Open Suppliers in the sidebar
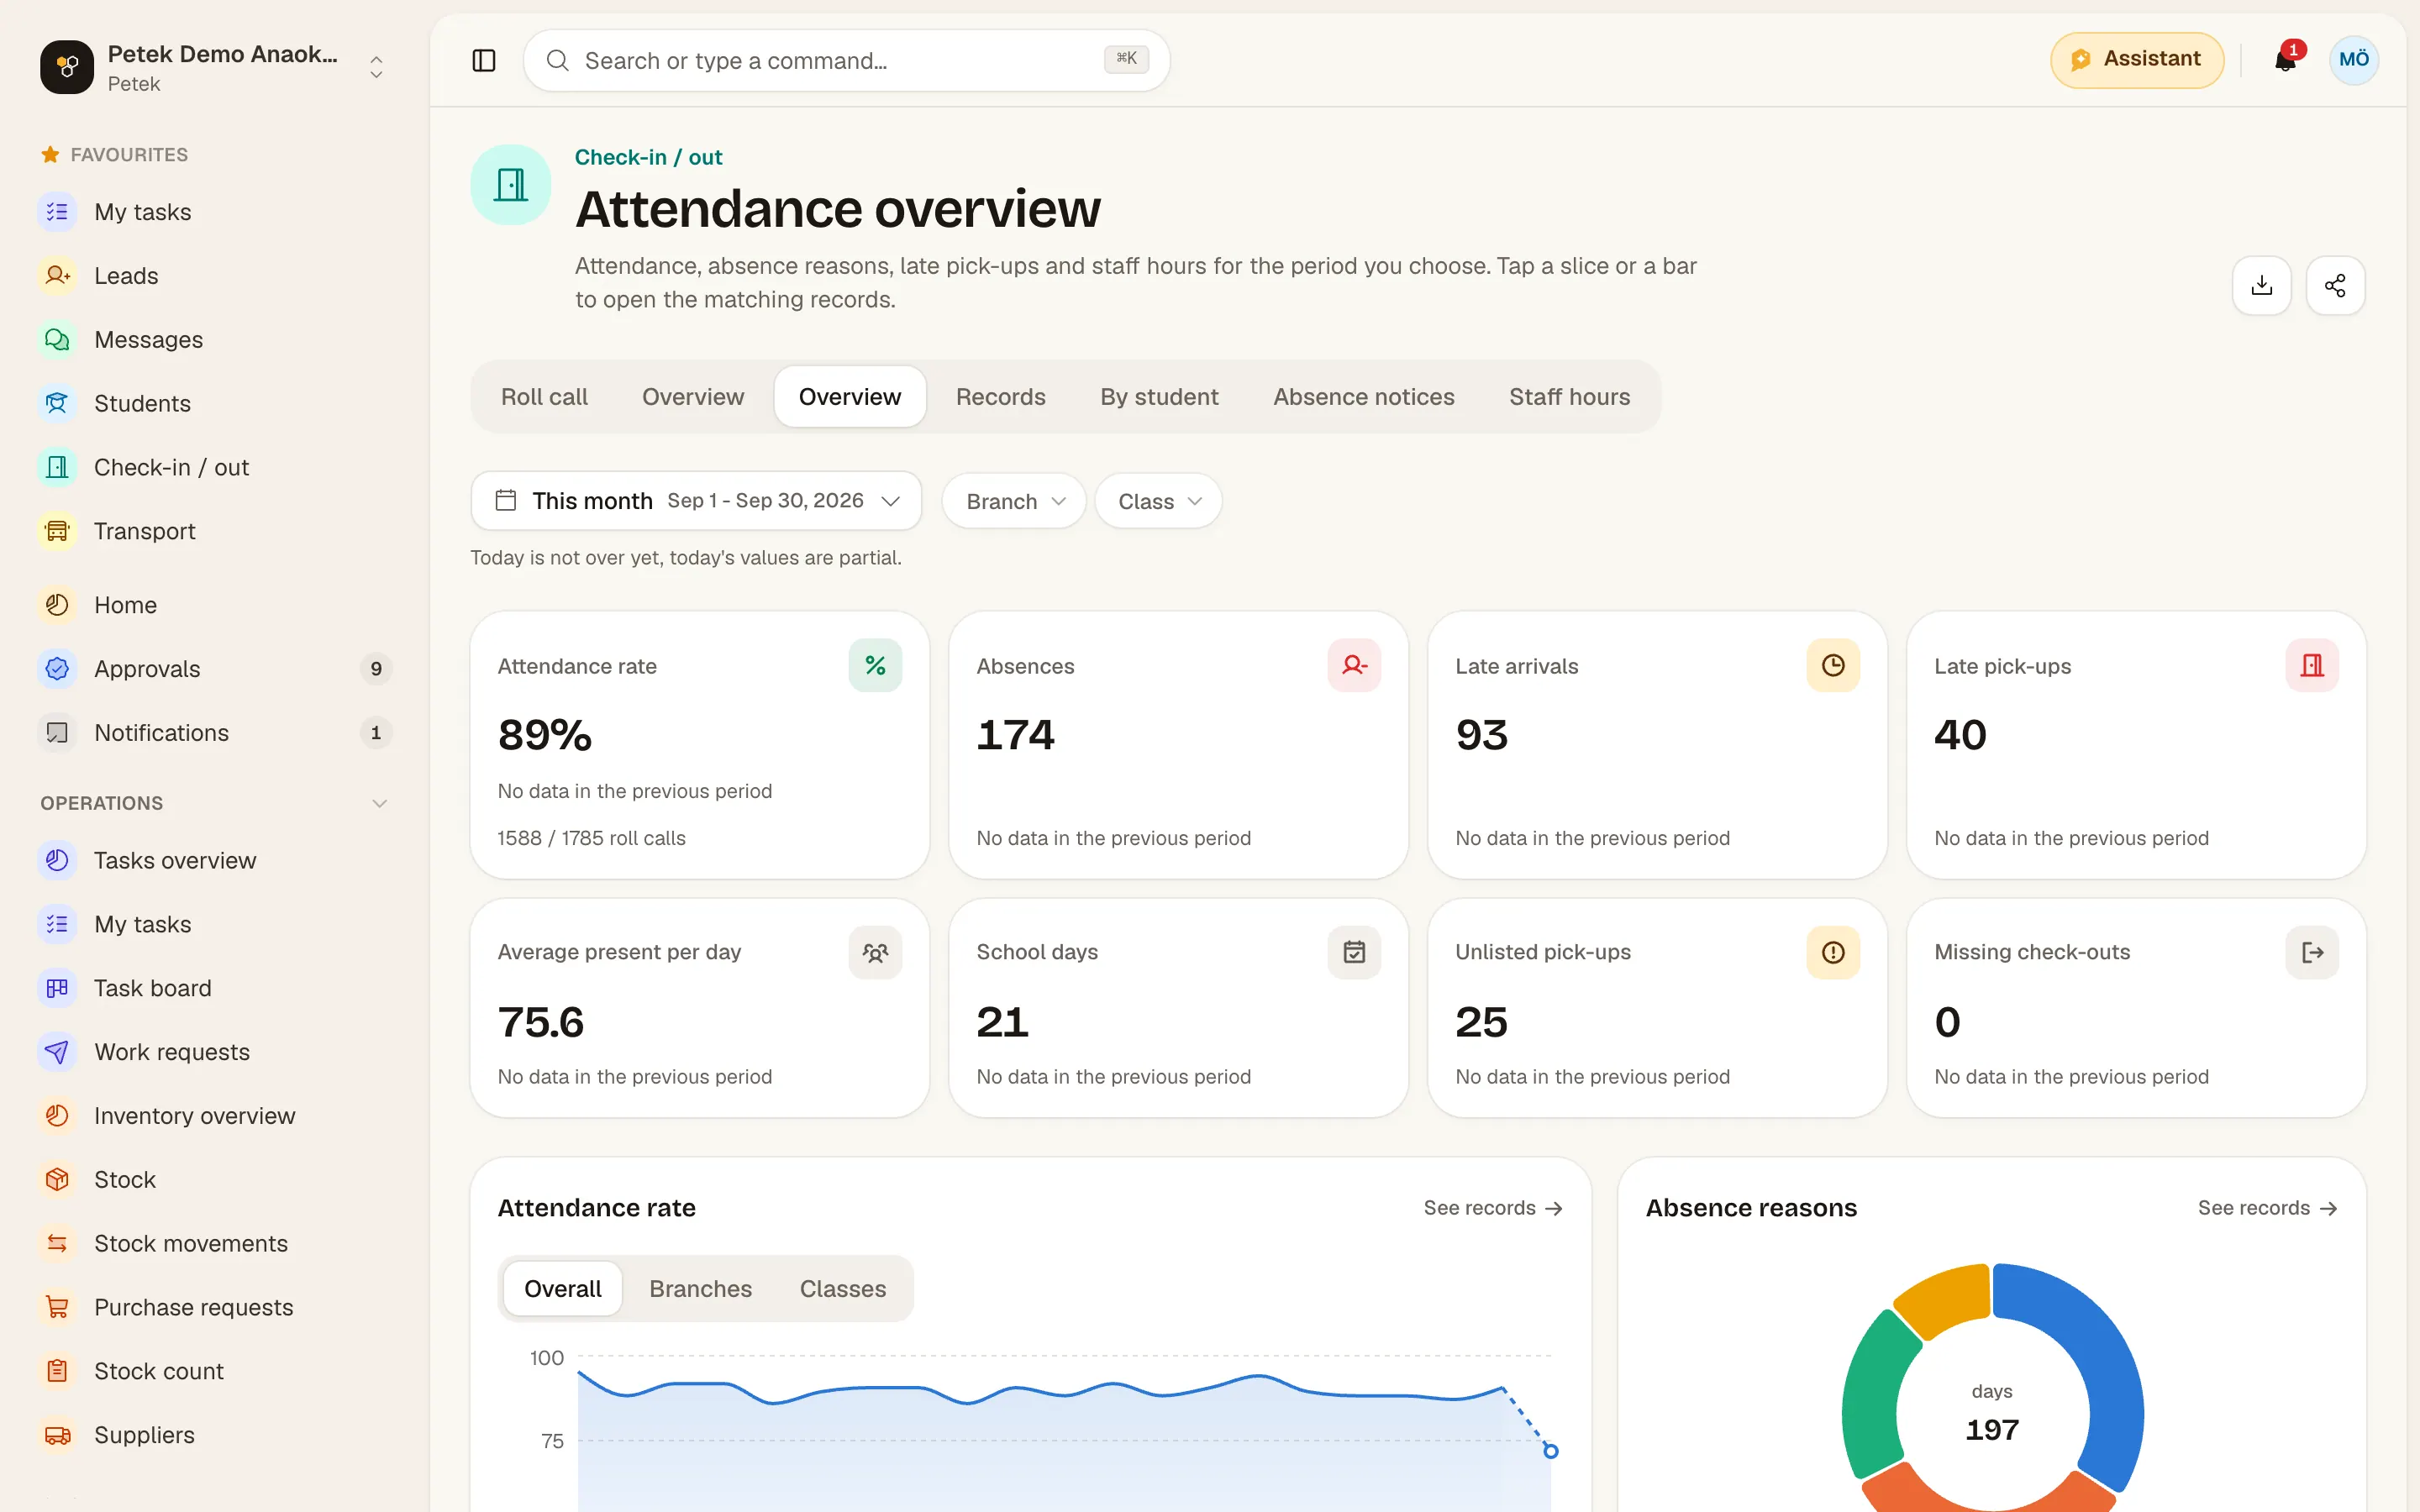 pos(215,1435)
